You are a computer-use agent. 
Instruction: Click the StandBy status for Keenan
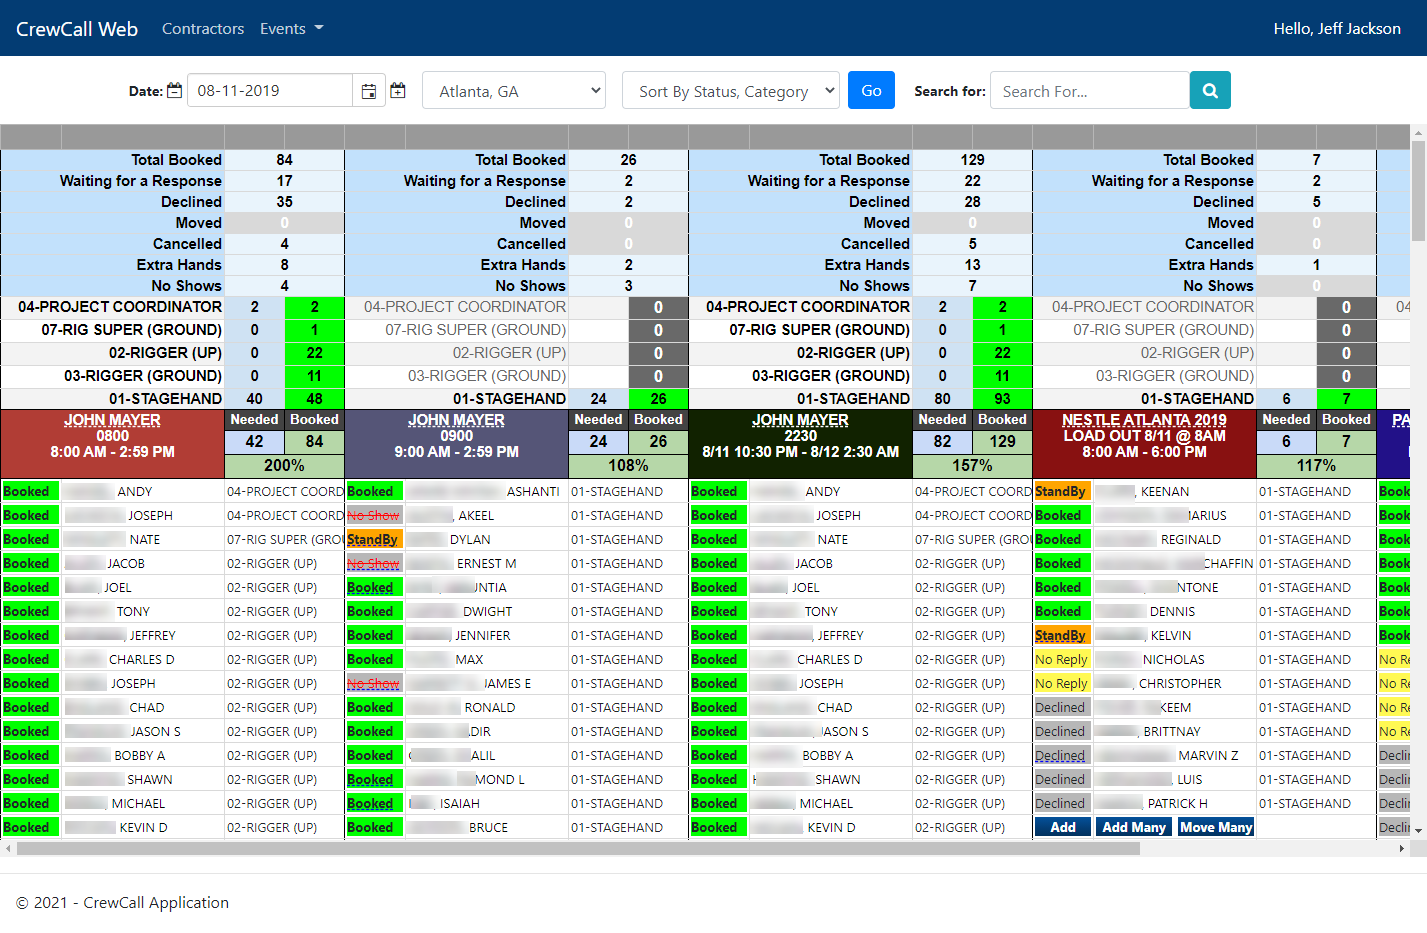1061,491
